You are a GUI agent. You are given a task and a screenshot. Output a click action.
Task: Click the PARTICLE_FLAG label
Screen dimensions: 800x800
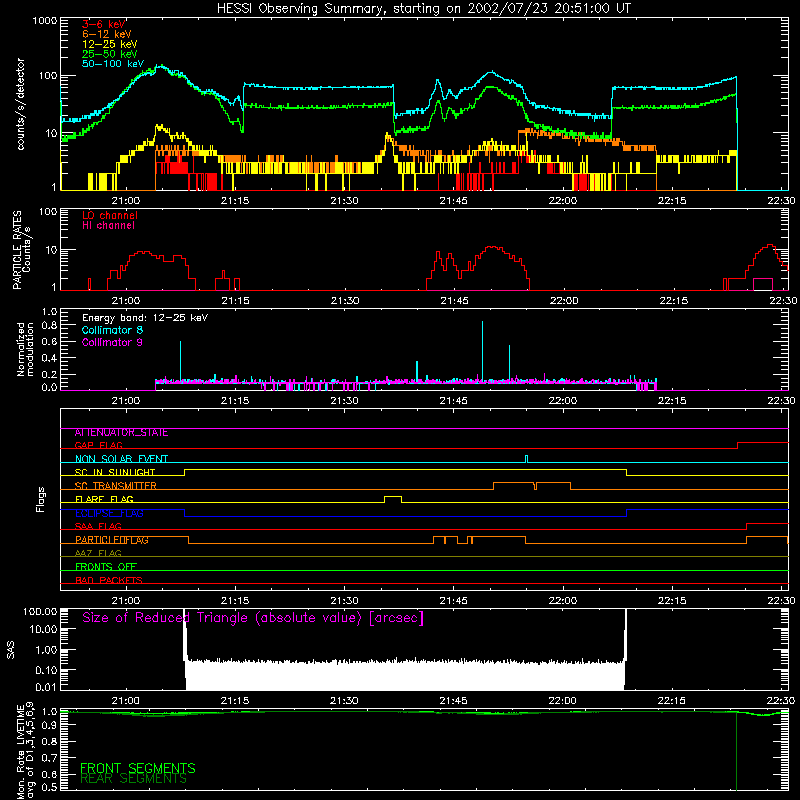pos(112,540)
